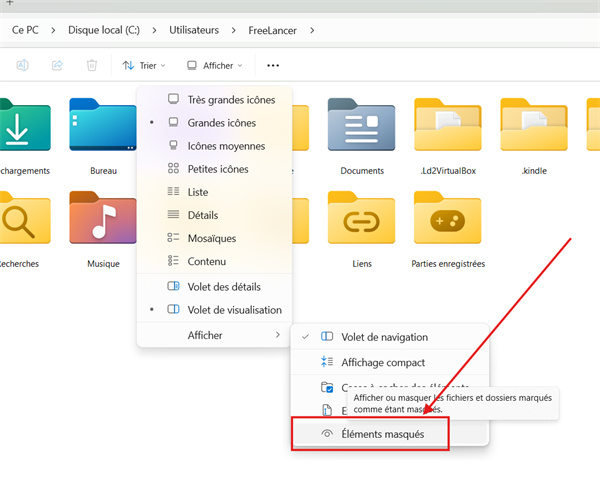Open the three-dots more options button
This screenshot has height=492, width=600.
pyautogui.click(x=273, y=66)
